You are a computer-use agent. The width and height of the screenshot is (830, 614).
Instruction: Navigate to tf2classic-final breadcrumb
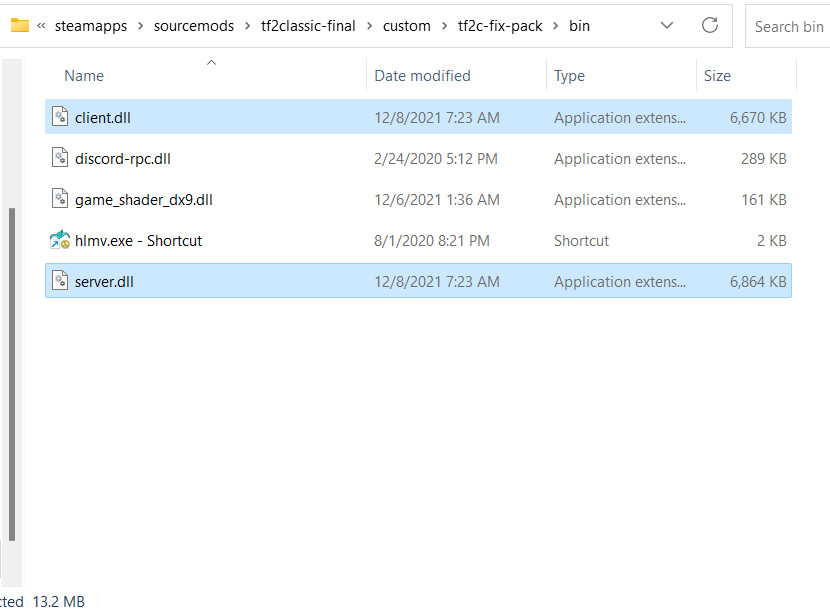pyautogui.click(x=308, y=26)
